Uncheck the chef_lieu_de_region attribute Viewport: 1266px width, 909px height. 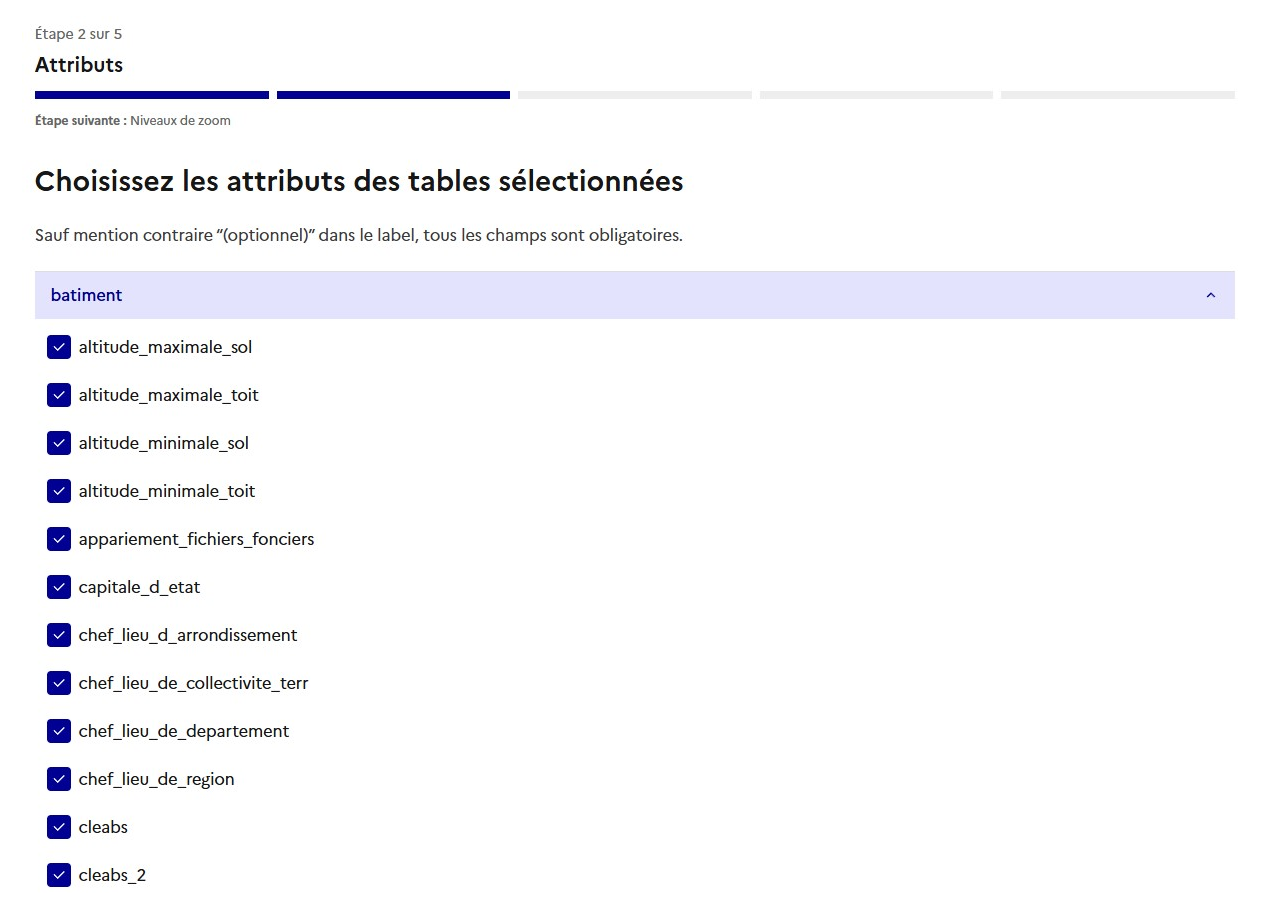59,779
